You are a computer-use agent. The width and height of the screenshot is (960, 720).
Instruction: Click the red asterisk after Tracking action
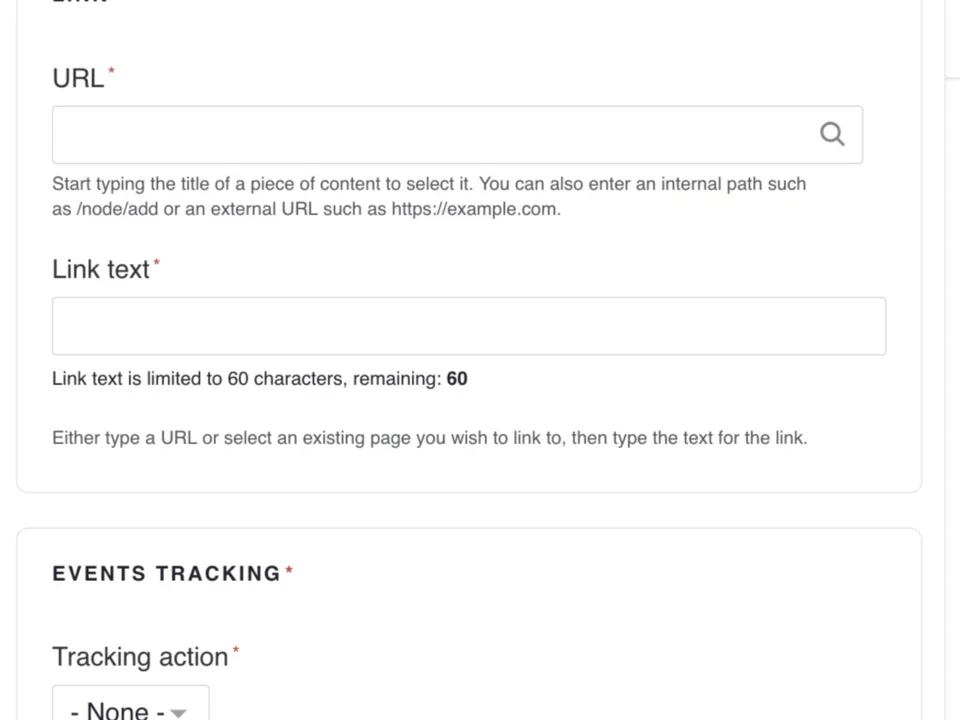point(236,650)
